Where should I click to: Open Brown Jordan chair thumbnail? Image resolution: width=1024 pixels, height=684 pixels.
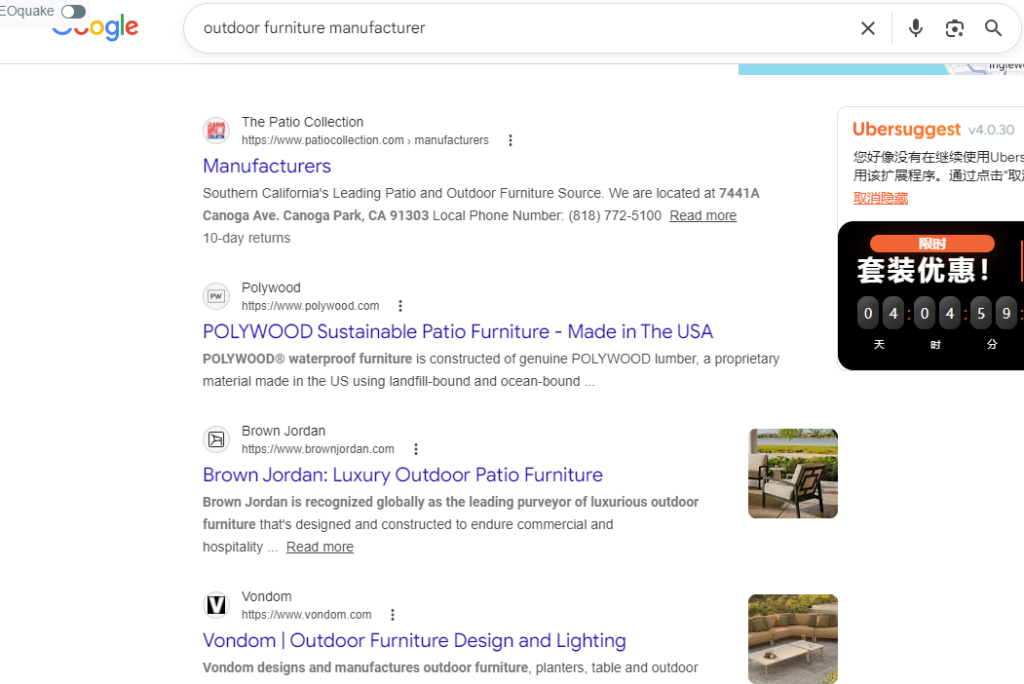(x=793, y=474)
